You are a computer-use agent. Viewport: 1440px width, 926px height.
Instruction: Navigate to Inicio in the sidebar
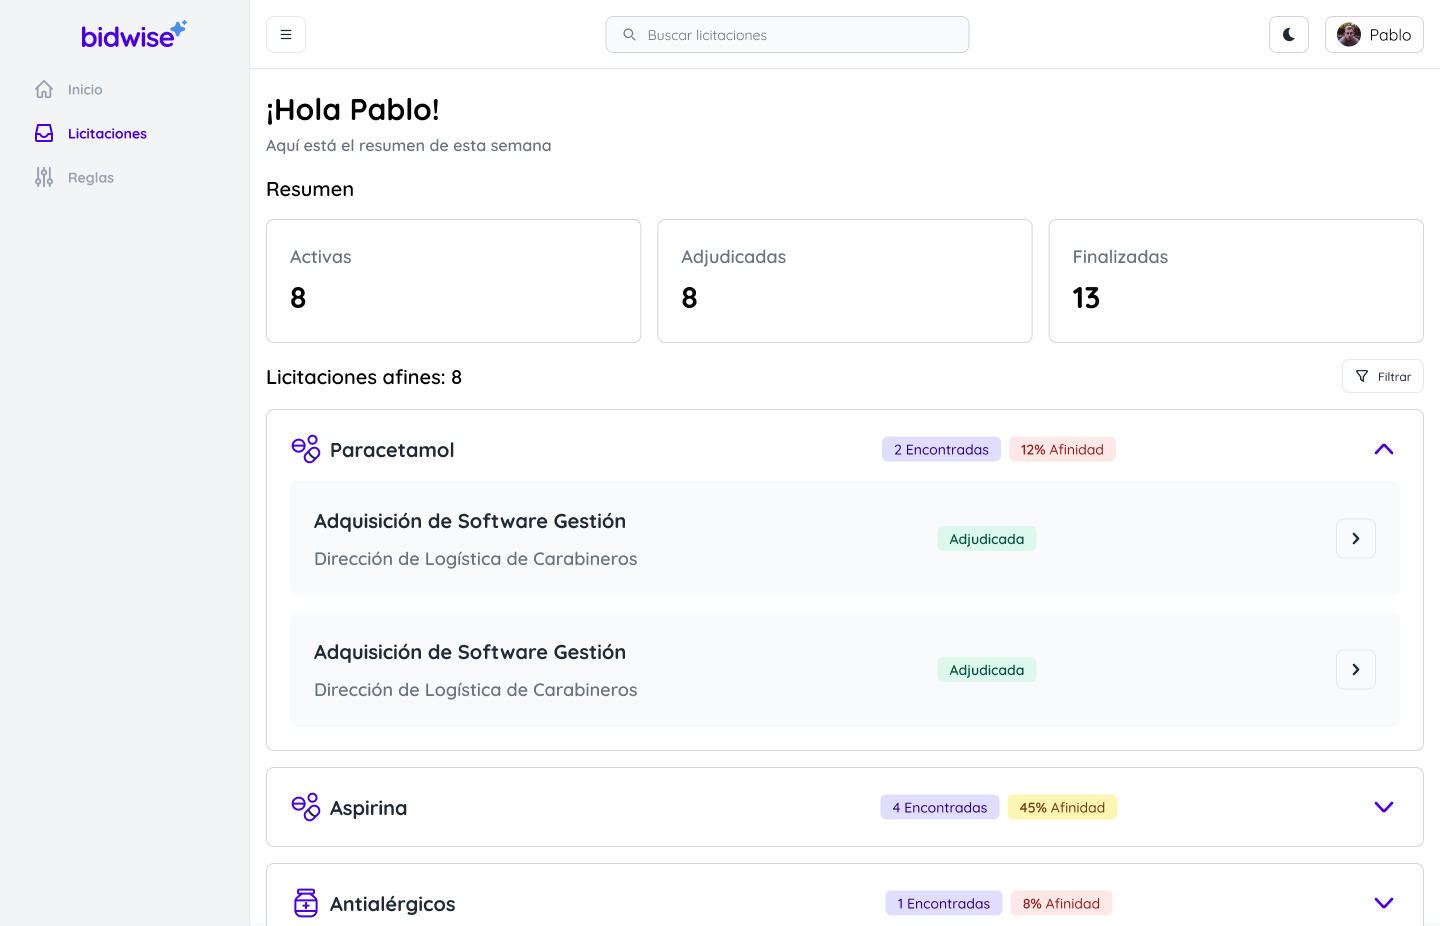click(x=85, y=89)
